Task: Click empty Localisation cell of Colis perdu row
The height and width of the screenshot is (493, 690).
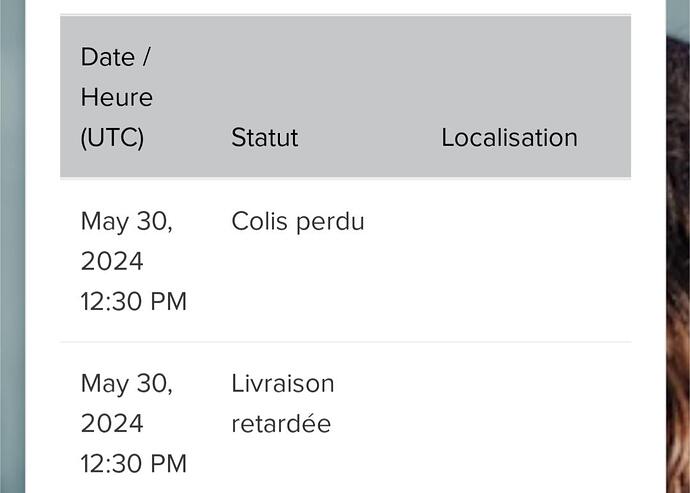Action: point(528,261)
